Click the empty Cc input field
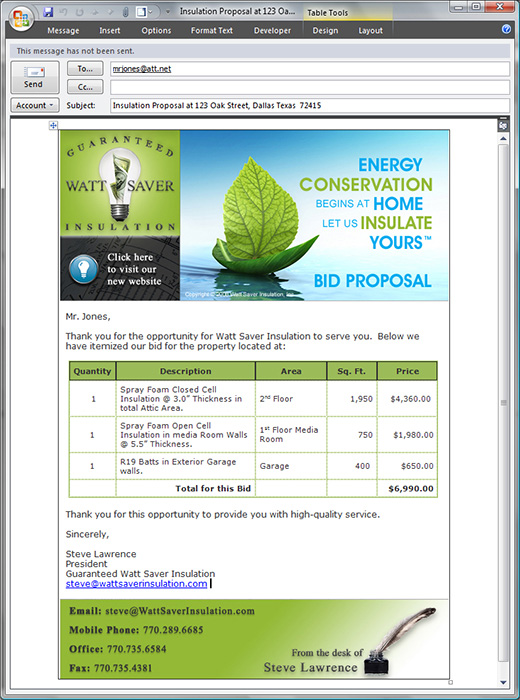 [x=310, y=87]
